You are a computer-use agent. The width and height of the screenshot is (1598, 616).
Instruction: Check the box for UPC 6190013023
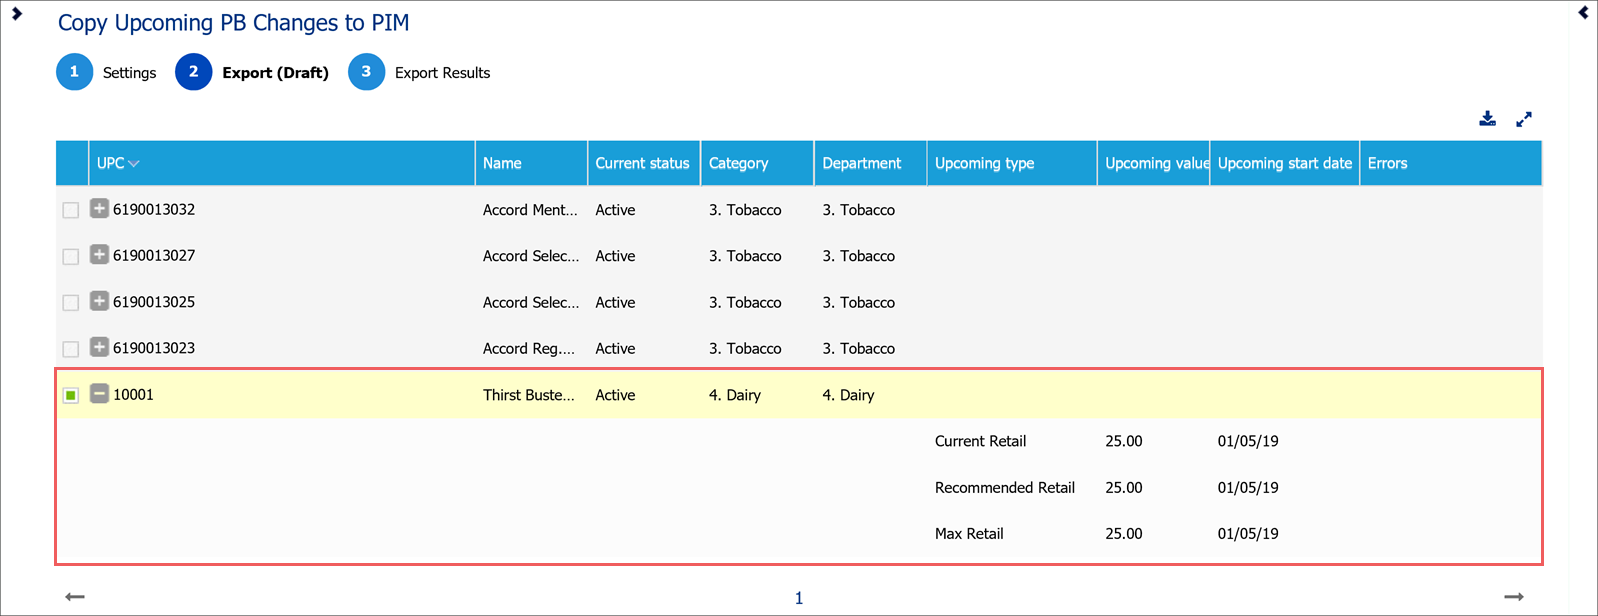point(71,349)
